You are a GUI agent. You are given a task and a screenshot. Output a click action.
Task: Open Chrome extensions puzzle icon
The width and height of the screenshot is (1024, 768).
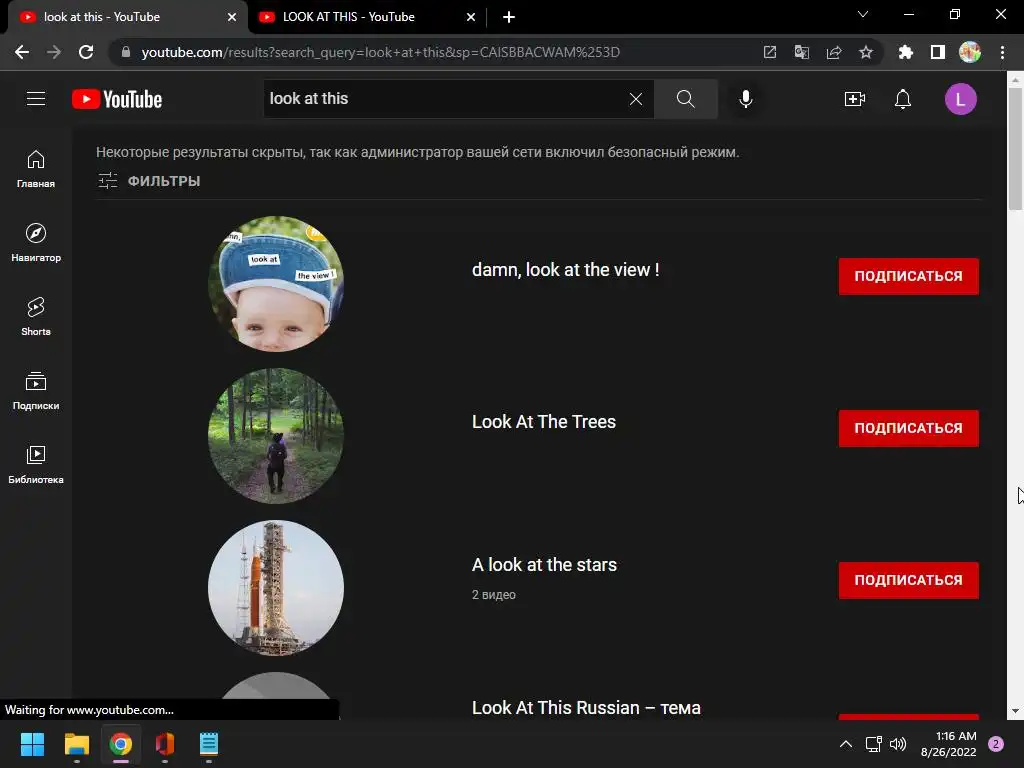coord(905,52)
